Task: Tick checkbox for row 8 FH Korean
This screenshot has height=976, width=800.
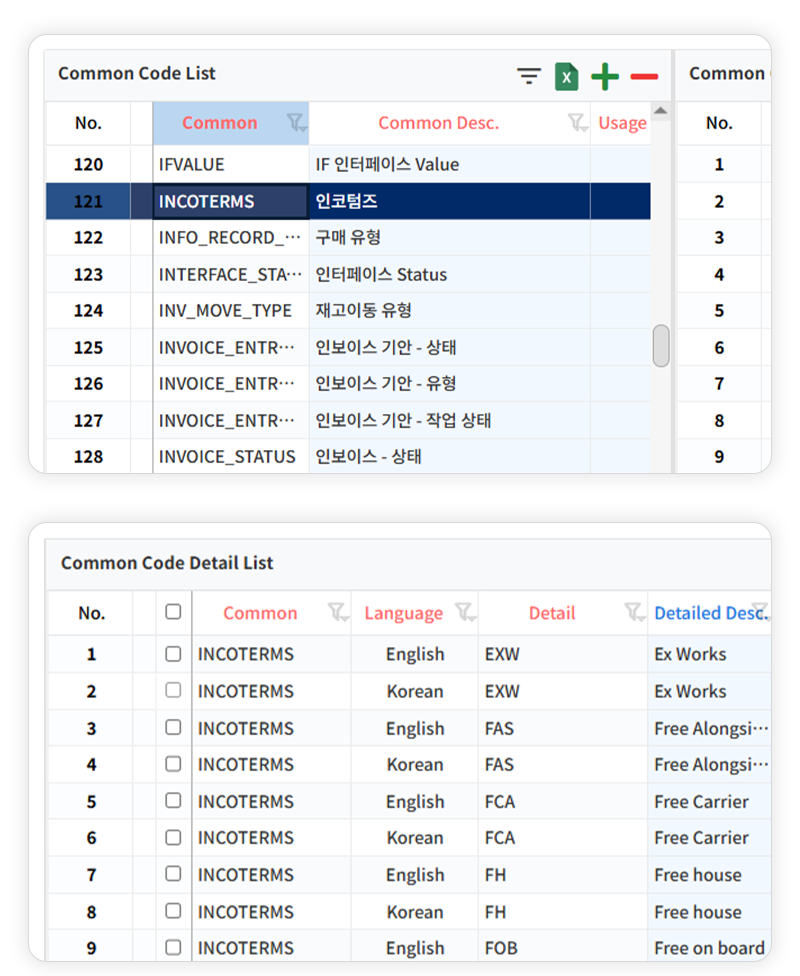Action: (173, 911)
